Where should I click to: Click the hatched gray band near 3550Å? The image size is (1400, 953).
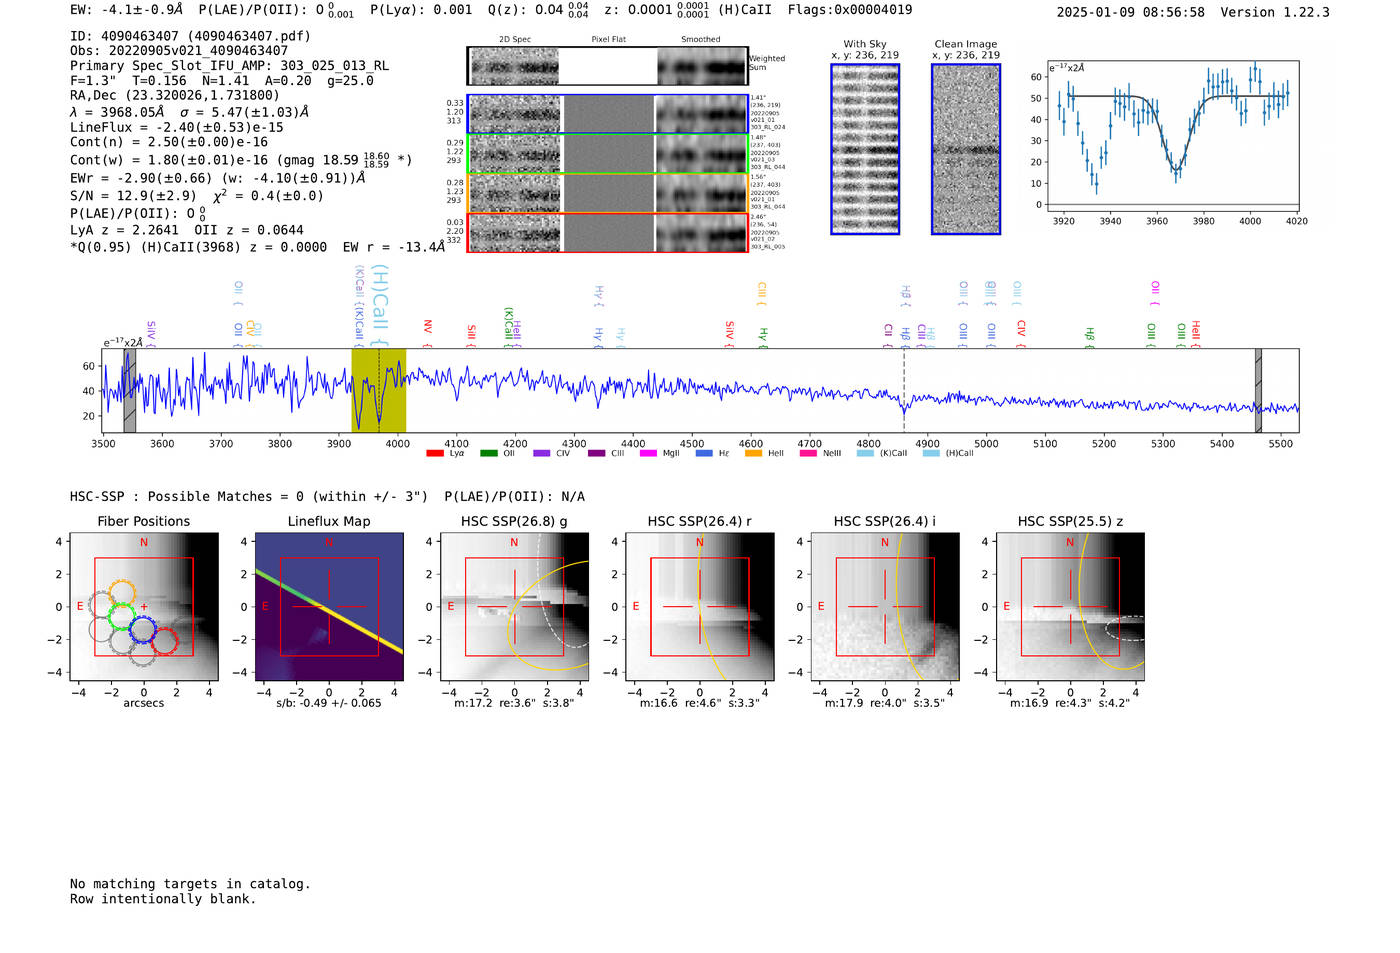(x=129, y=390)
